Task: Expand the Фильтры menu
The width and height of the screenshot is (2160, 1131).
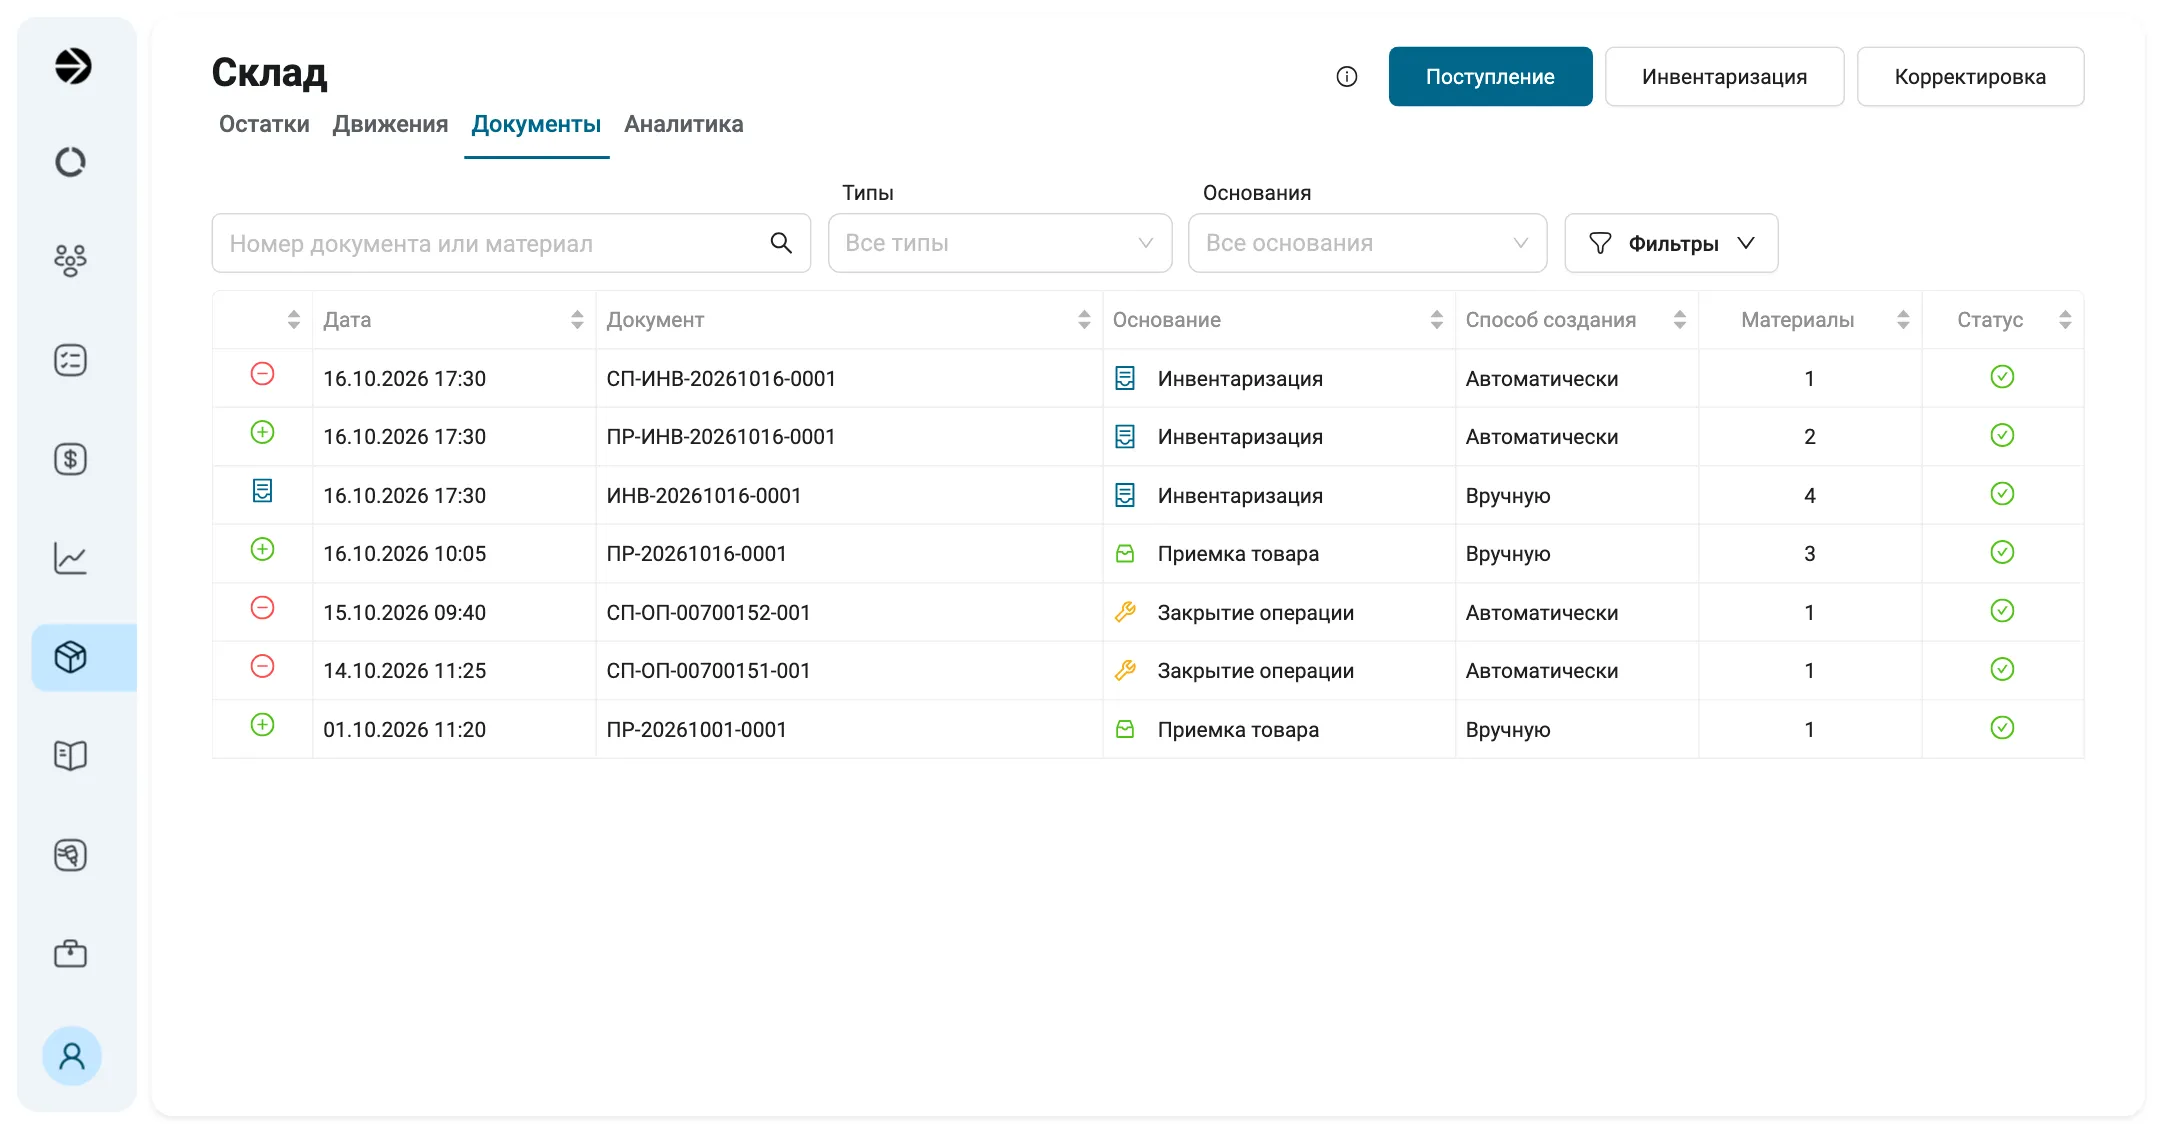Action: click(x=1671, y=243)
